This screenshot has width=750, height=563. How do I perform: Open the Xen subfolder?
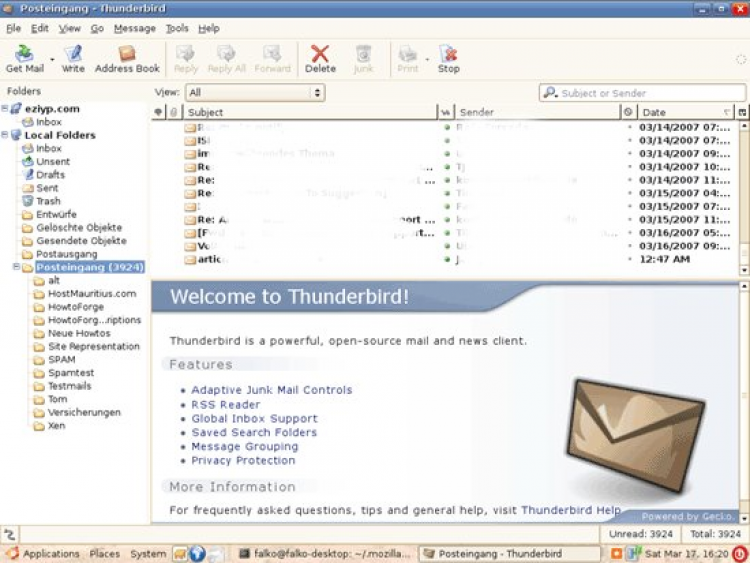point(49,425)
